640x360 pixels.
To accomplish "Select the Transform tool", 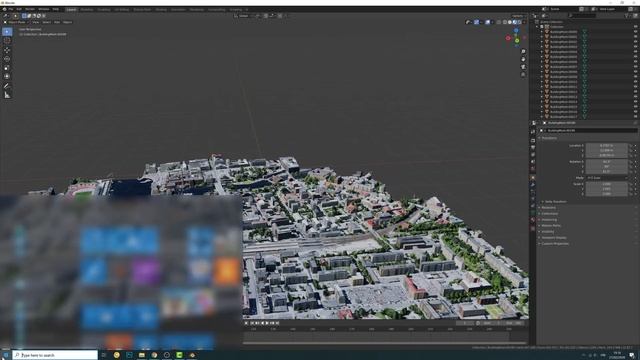I will [7, 76].
